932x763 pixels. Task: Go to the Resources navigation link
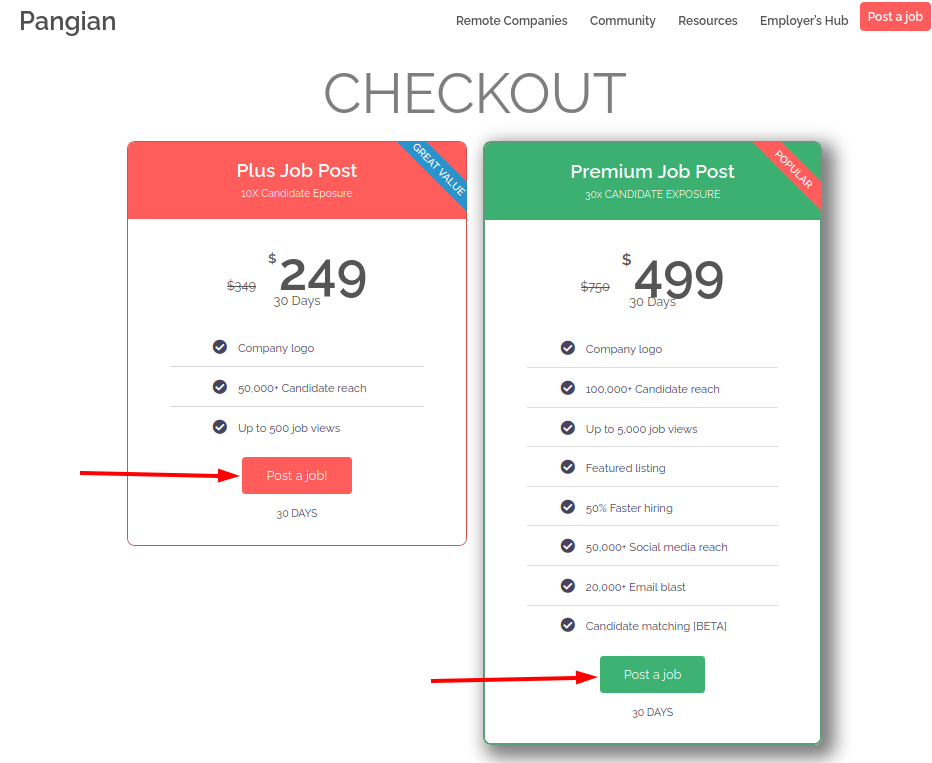click(x=707, y=21)
